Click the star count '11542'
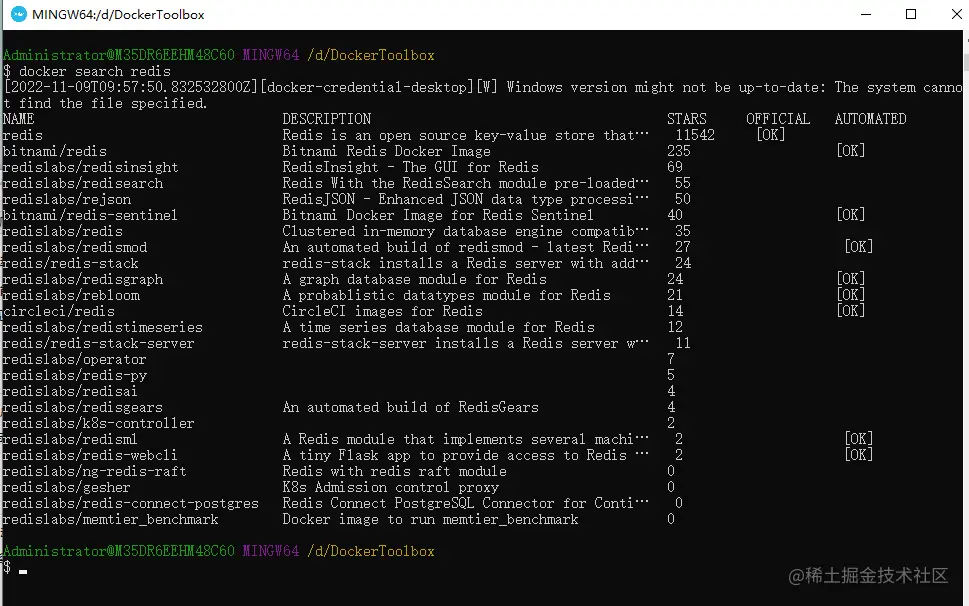The height and width of the screenshot is (606, 969). click(x=695, y=135)
